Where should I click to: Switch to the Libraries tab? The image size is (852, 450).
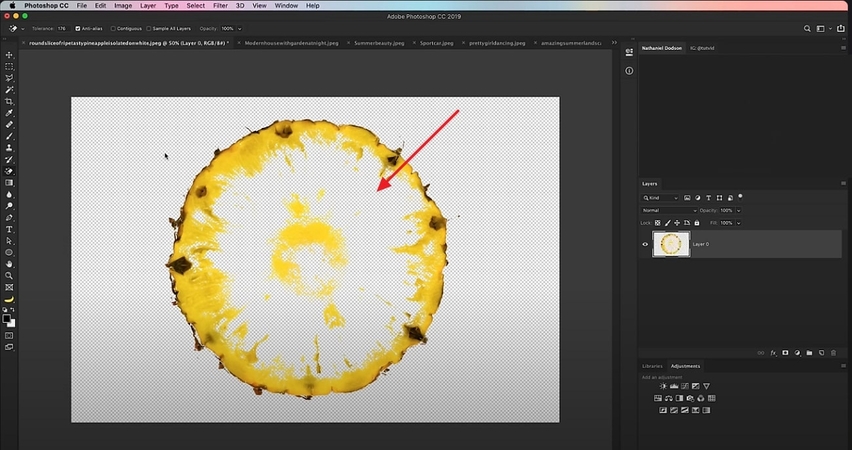tap(652, 366)
